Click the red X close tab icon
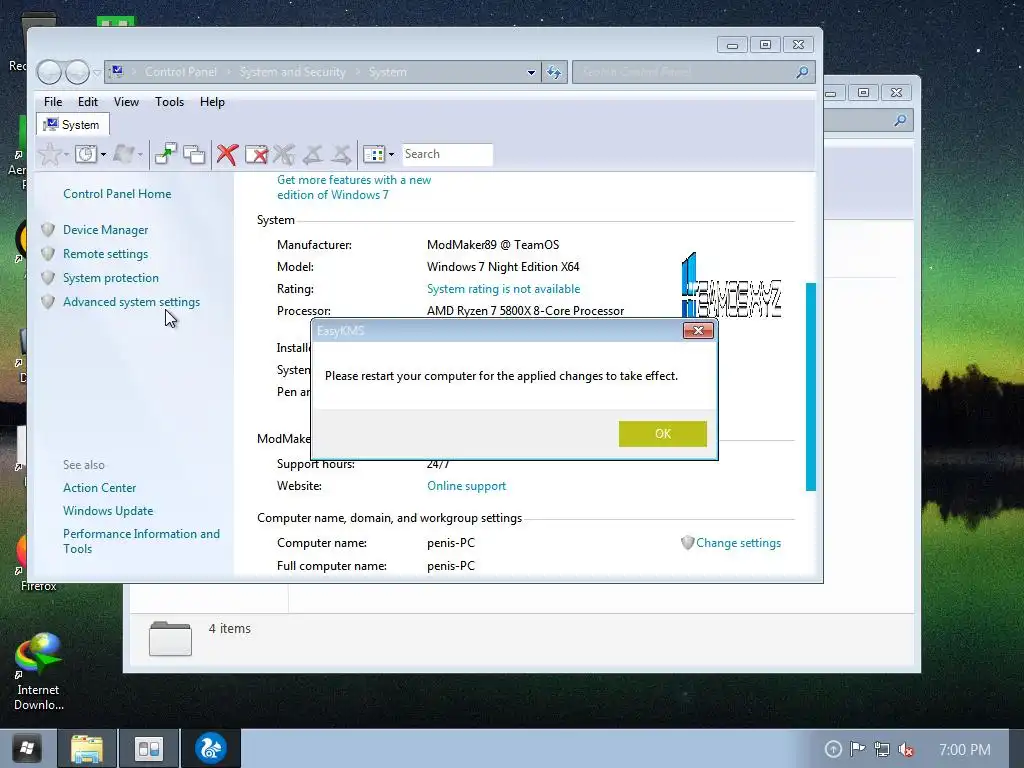 (227, 154)
